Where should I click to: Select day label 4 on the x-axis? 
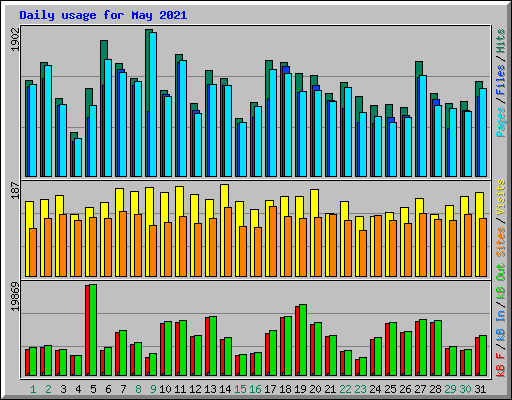tap(78, 389)
